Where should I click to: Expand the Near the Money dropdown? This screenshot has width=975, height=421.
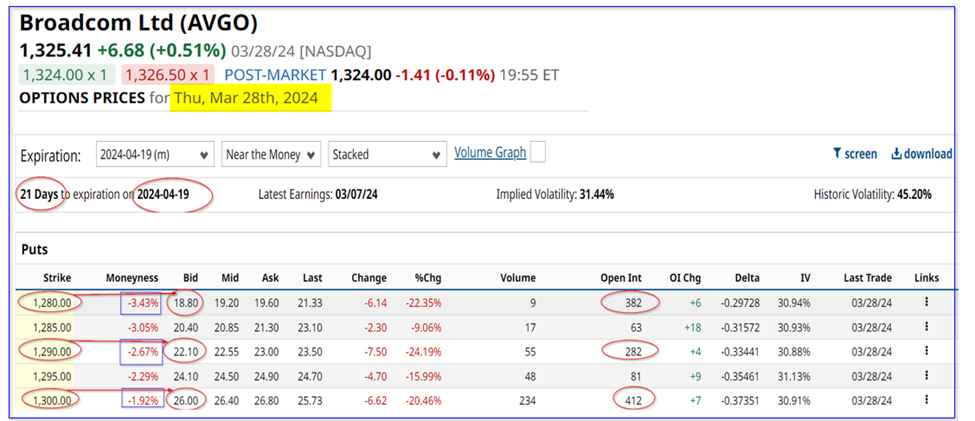[x=272, y=155]
